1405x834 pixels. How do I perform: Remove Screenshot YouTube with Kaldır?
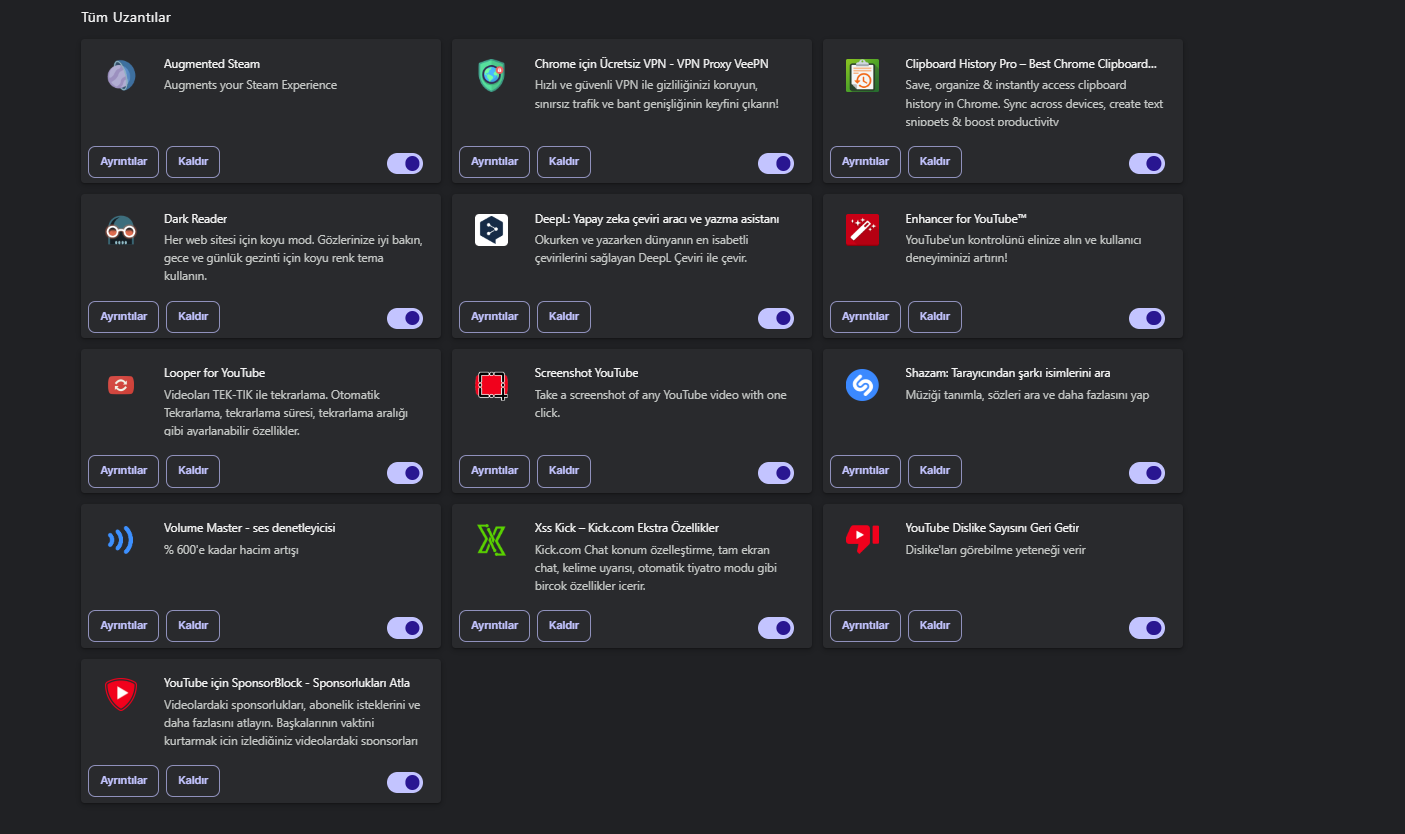coord(564,471)
